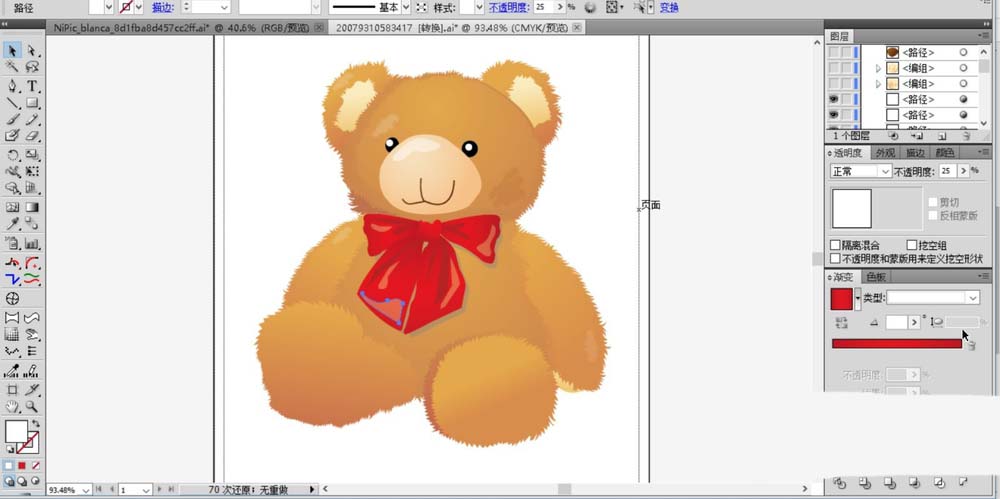
Task: Switch to the NiPic_blanca document tab
Action: click(132, 29)
